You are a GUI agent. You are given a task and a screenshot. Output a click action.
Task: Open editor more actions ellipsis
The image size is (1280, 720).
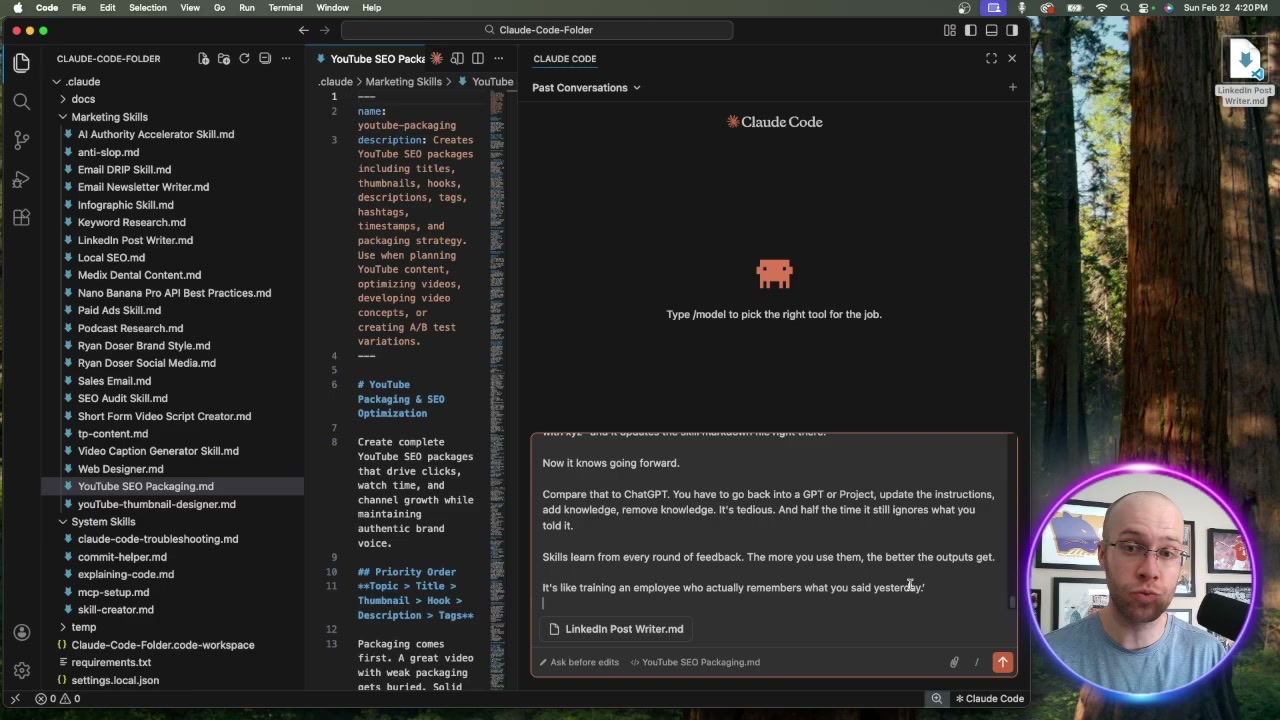click(498, 59)
